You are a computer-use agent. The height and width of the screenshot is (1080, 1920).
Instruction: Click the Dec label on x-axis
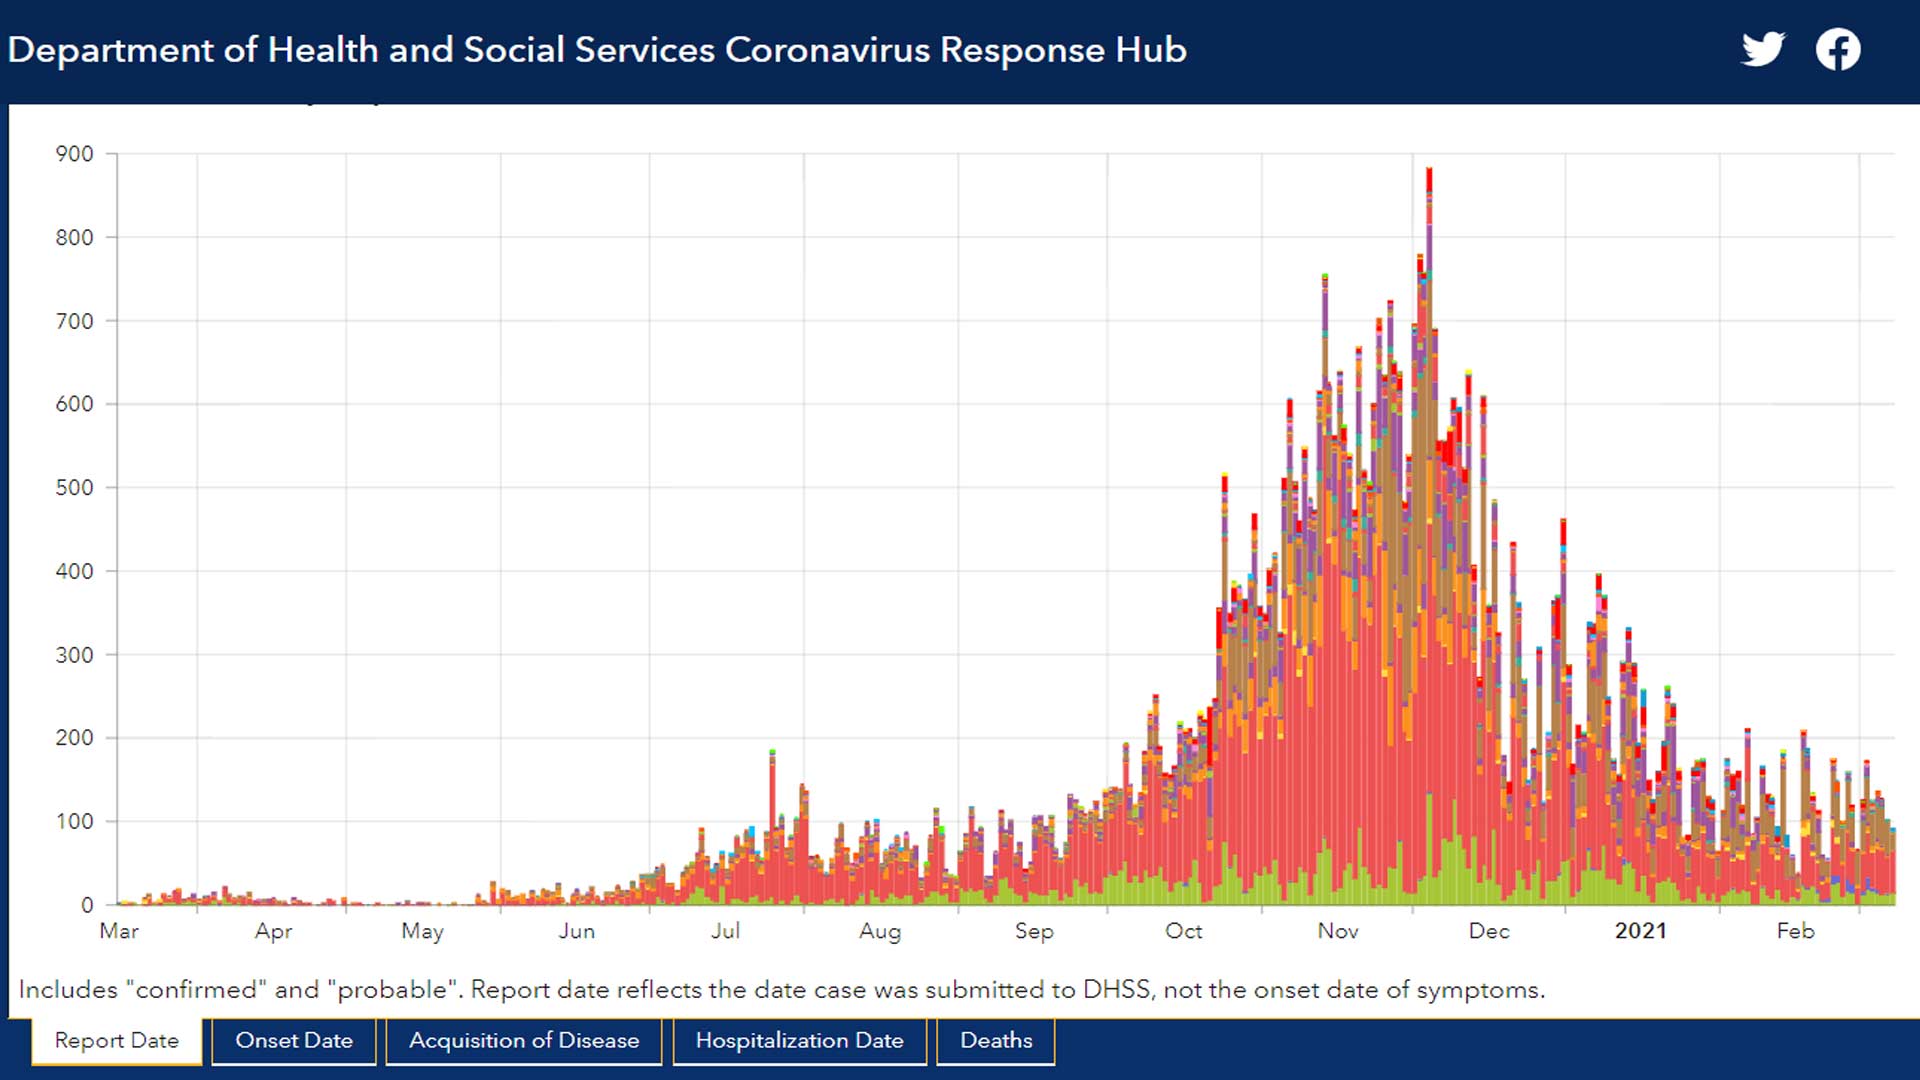coord(1488,931)
